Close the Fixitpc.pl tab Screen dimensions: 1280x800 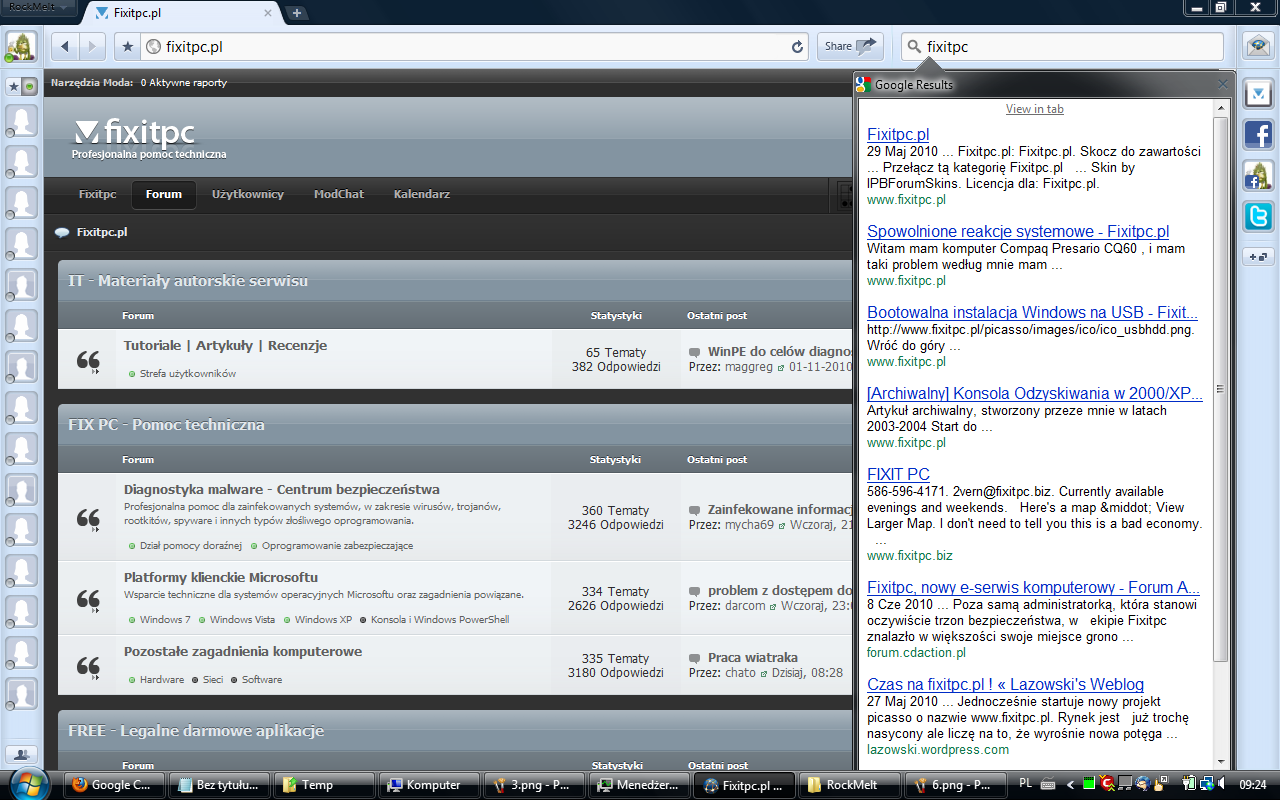coord(268,13)
